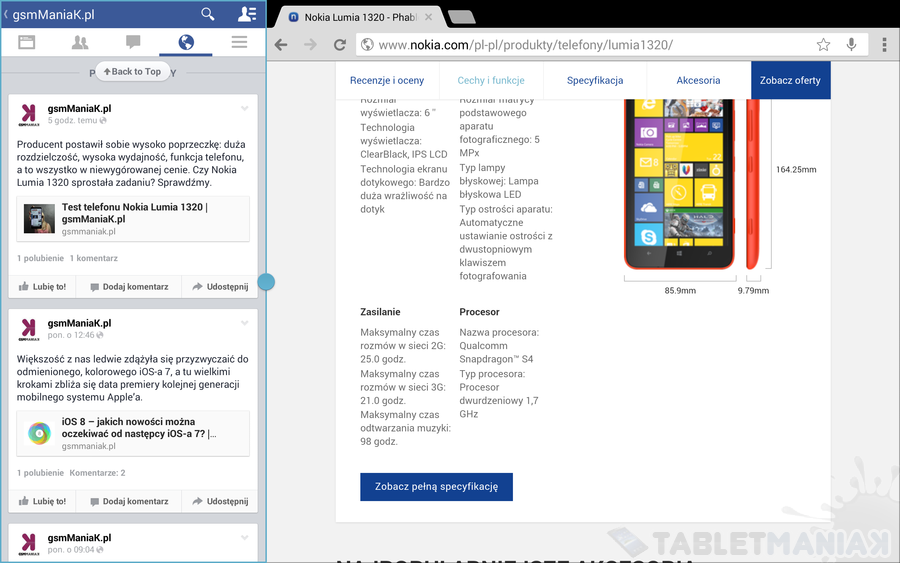This screenshot has height=563, width=900.
Task: Tap the Facebook search magnifier icon
Action: click(208, 14)
